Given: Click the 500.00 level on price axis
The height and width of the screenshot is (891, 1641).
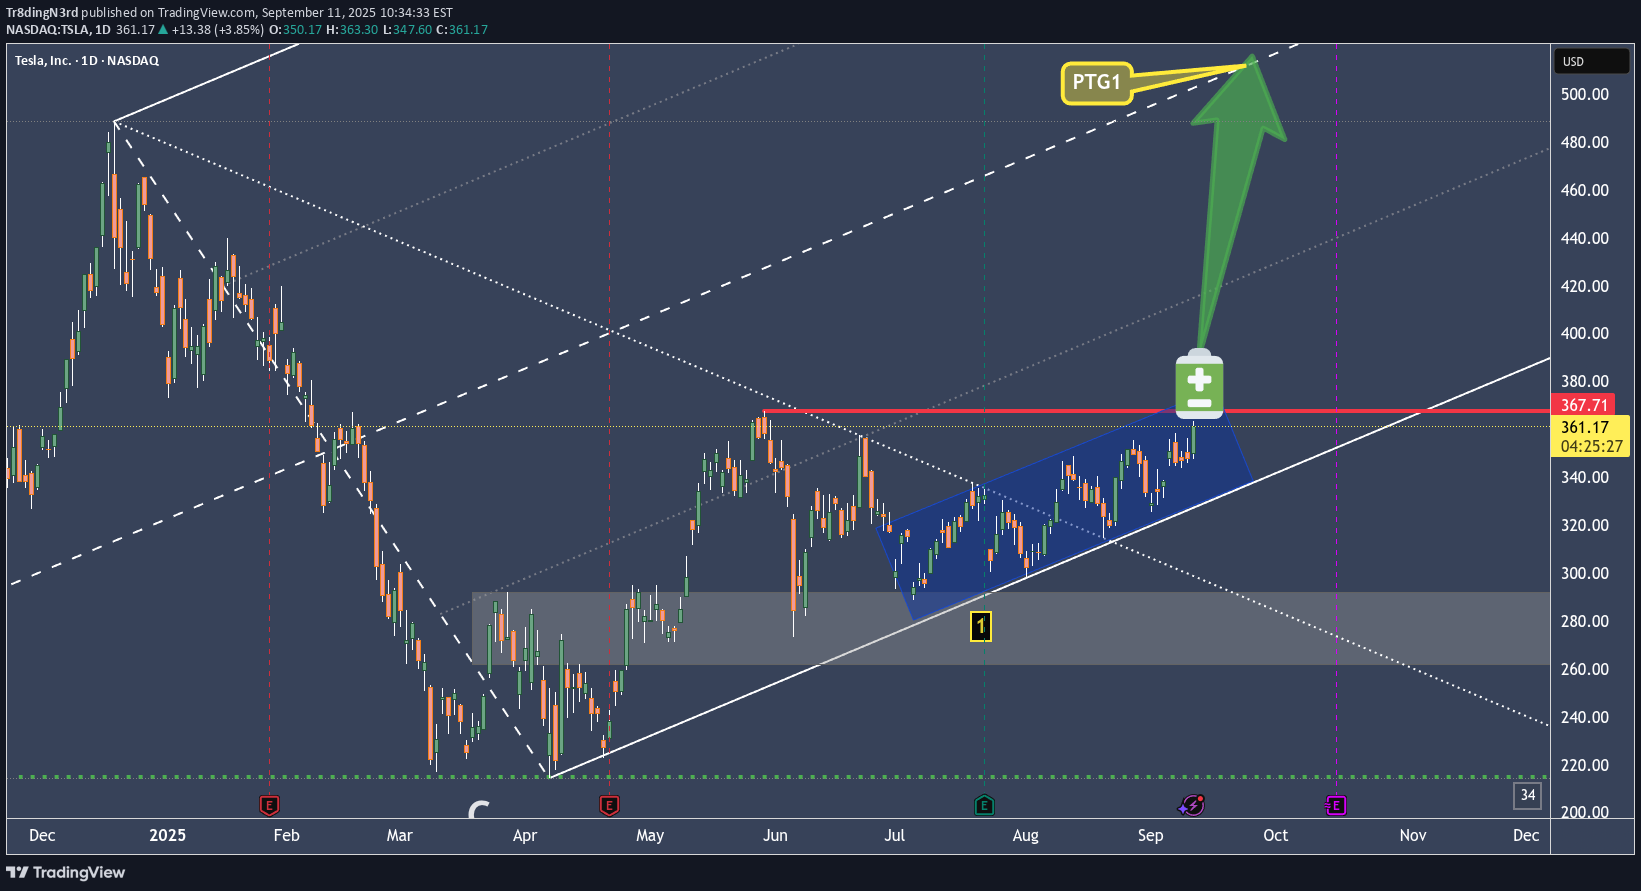Looking at the screenshot, I should pyautogui.click(x=1585, y=94).
